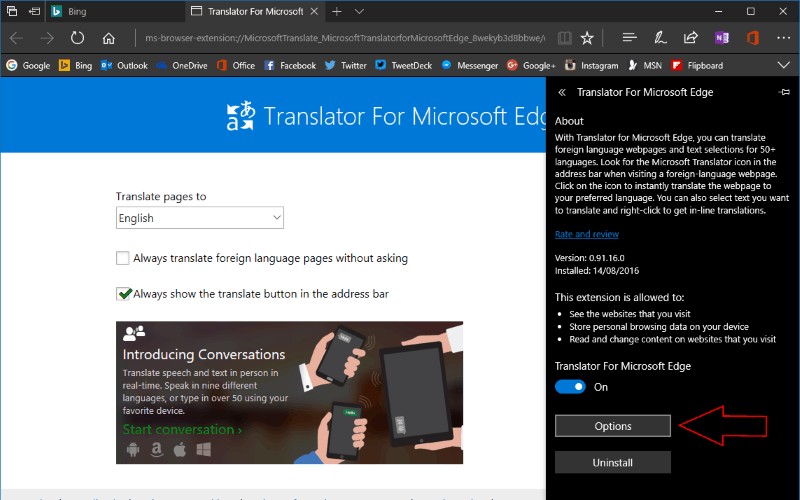800x500 pixels.
Task: Open tabs you've set aside icon
Action: pos(12,11)
